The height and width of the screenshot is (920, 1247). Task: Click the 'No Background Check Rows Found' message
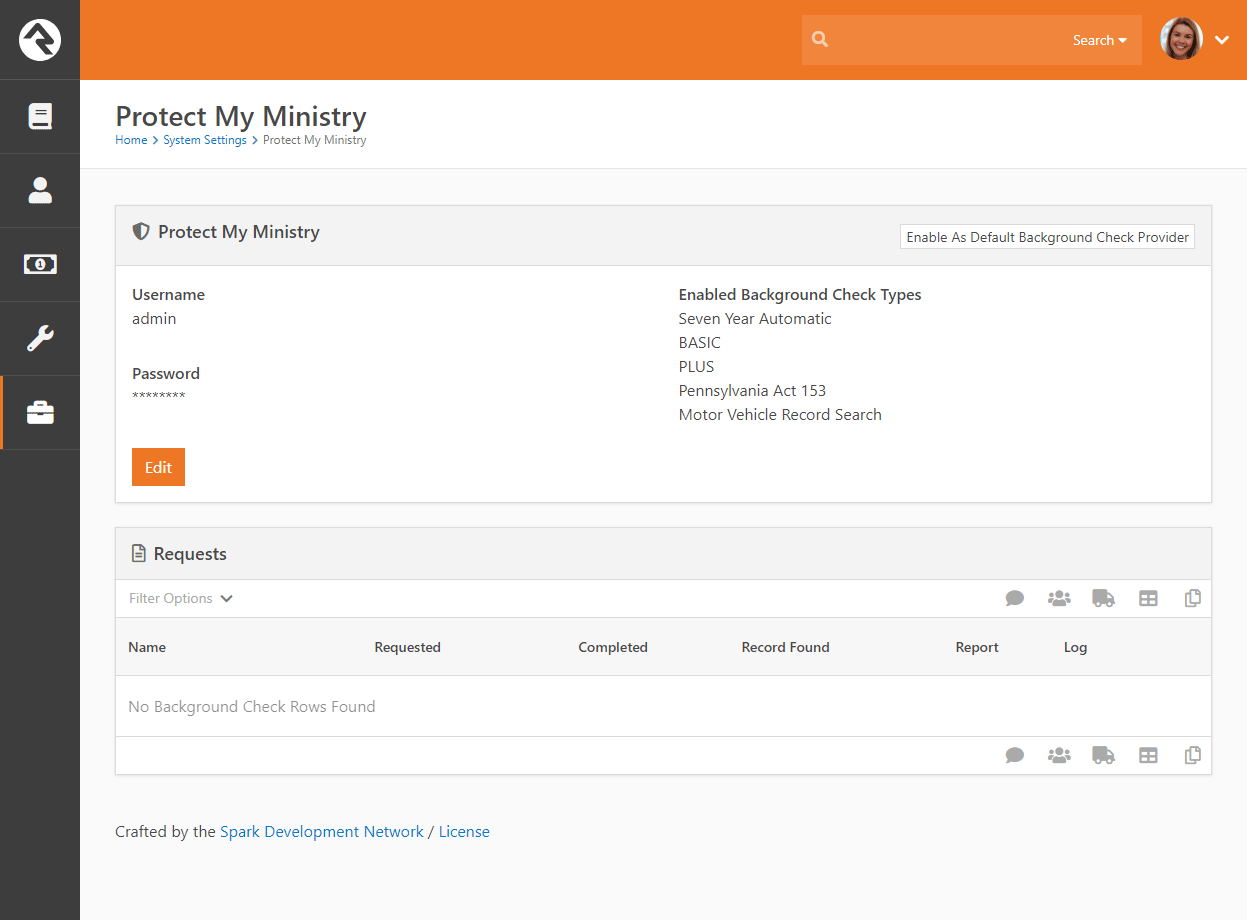coord(252,706)
